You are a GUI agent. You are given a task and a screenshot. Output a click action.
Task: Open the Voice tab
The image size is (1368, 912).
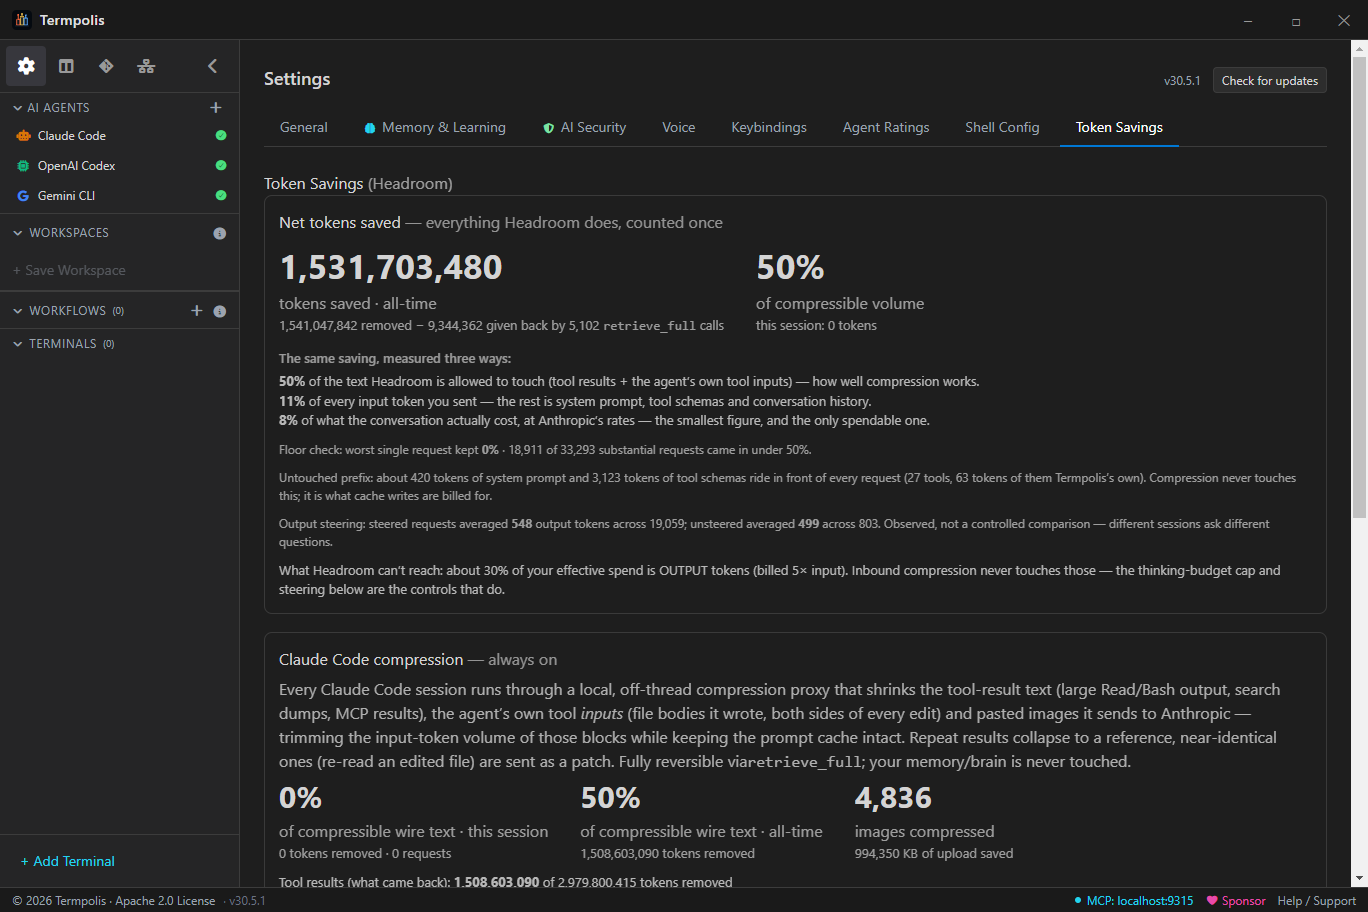[x=679, y=128]
